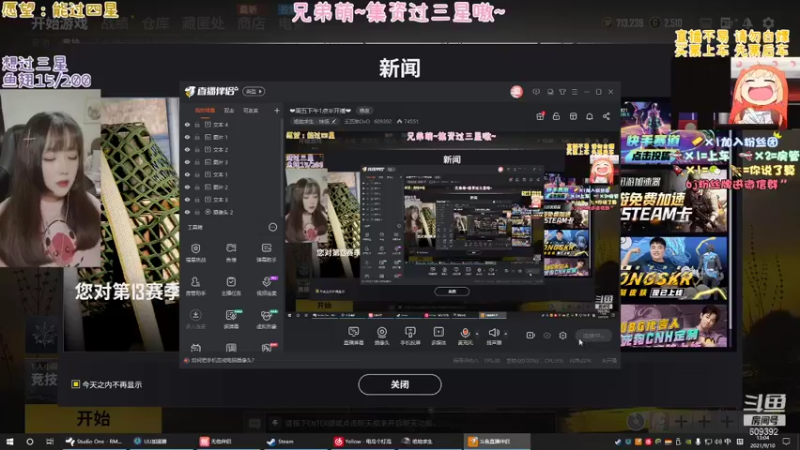Viewport: 800px width, 450px height.
Task: Open the microphone options dropdown arrow
Action: 477,334
